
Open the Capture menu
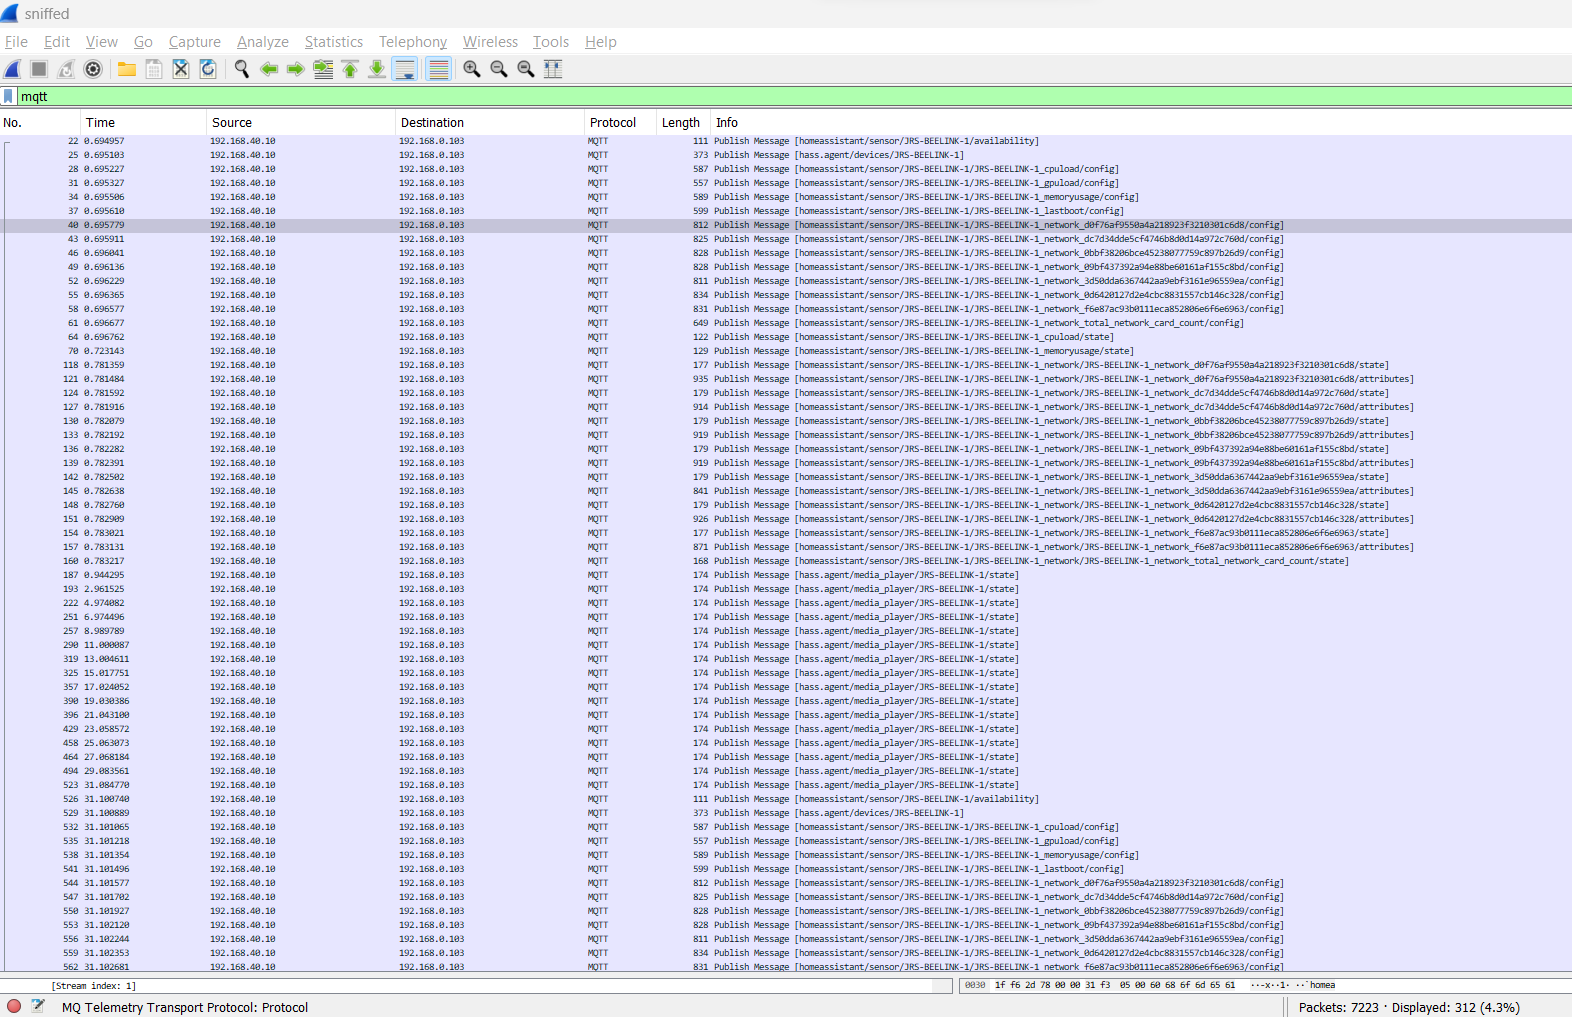coord(195,42)
